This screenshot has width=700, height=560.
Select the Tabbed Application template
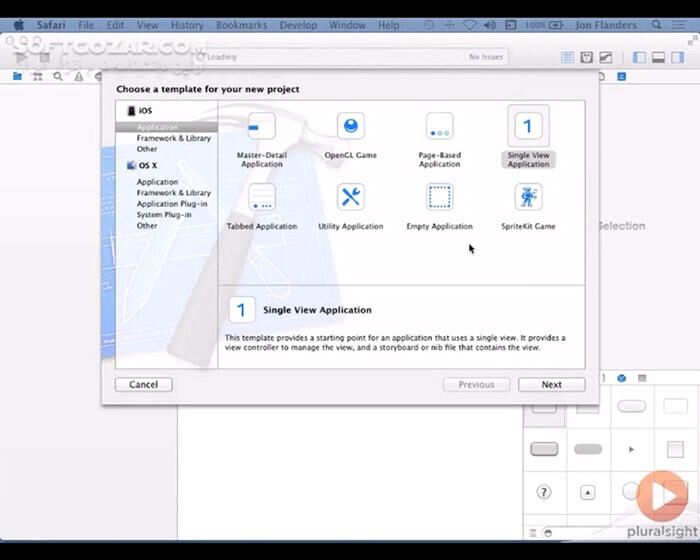click(x=261, y=198)
